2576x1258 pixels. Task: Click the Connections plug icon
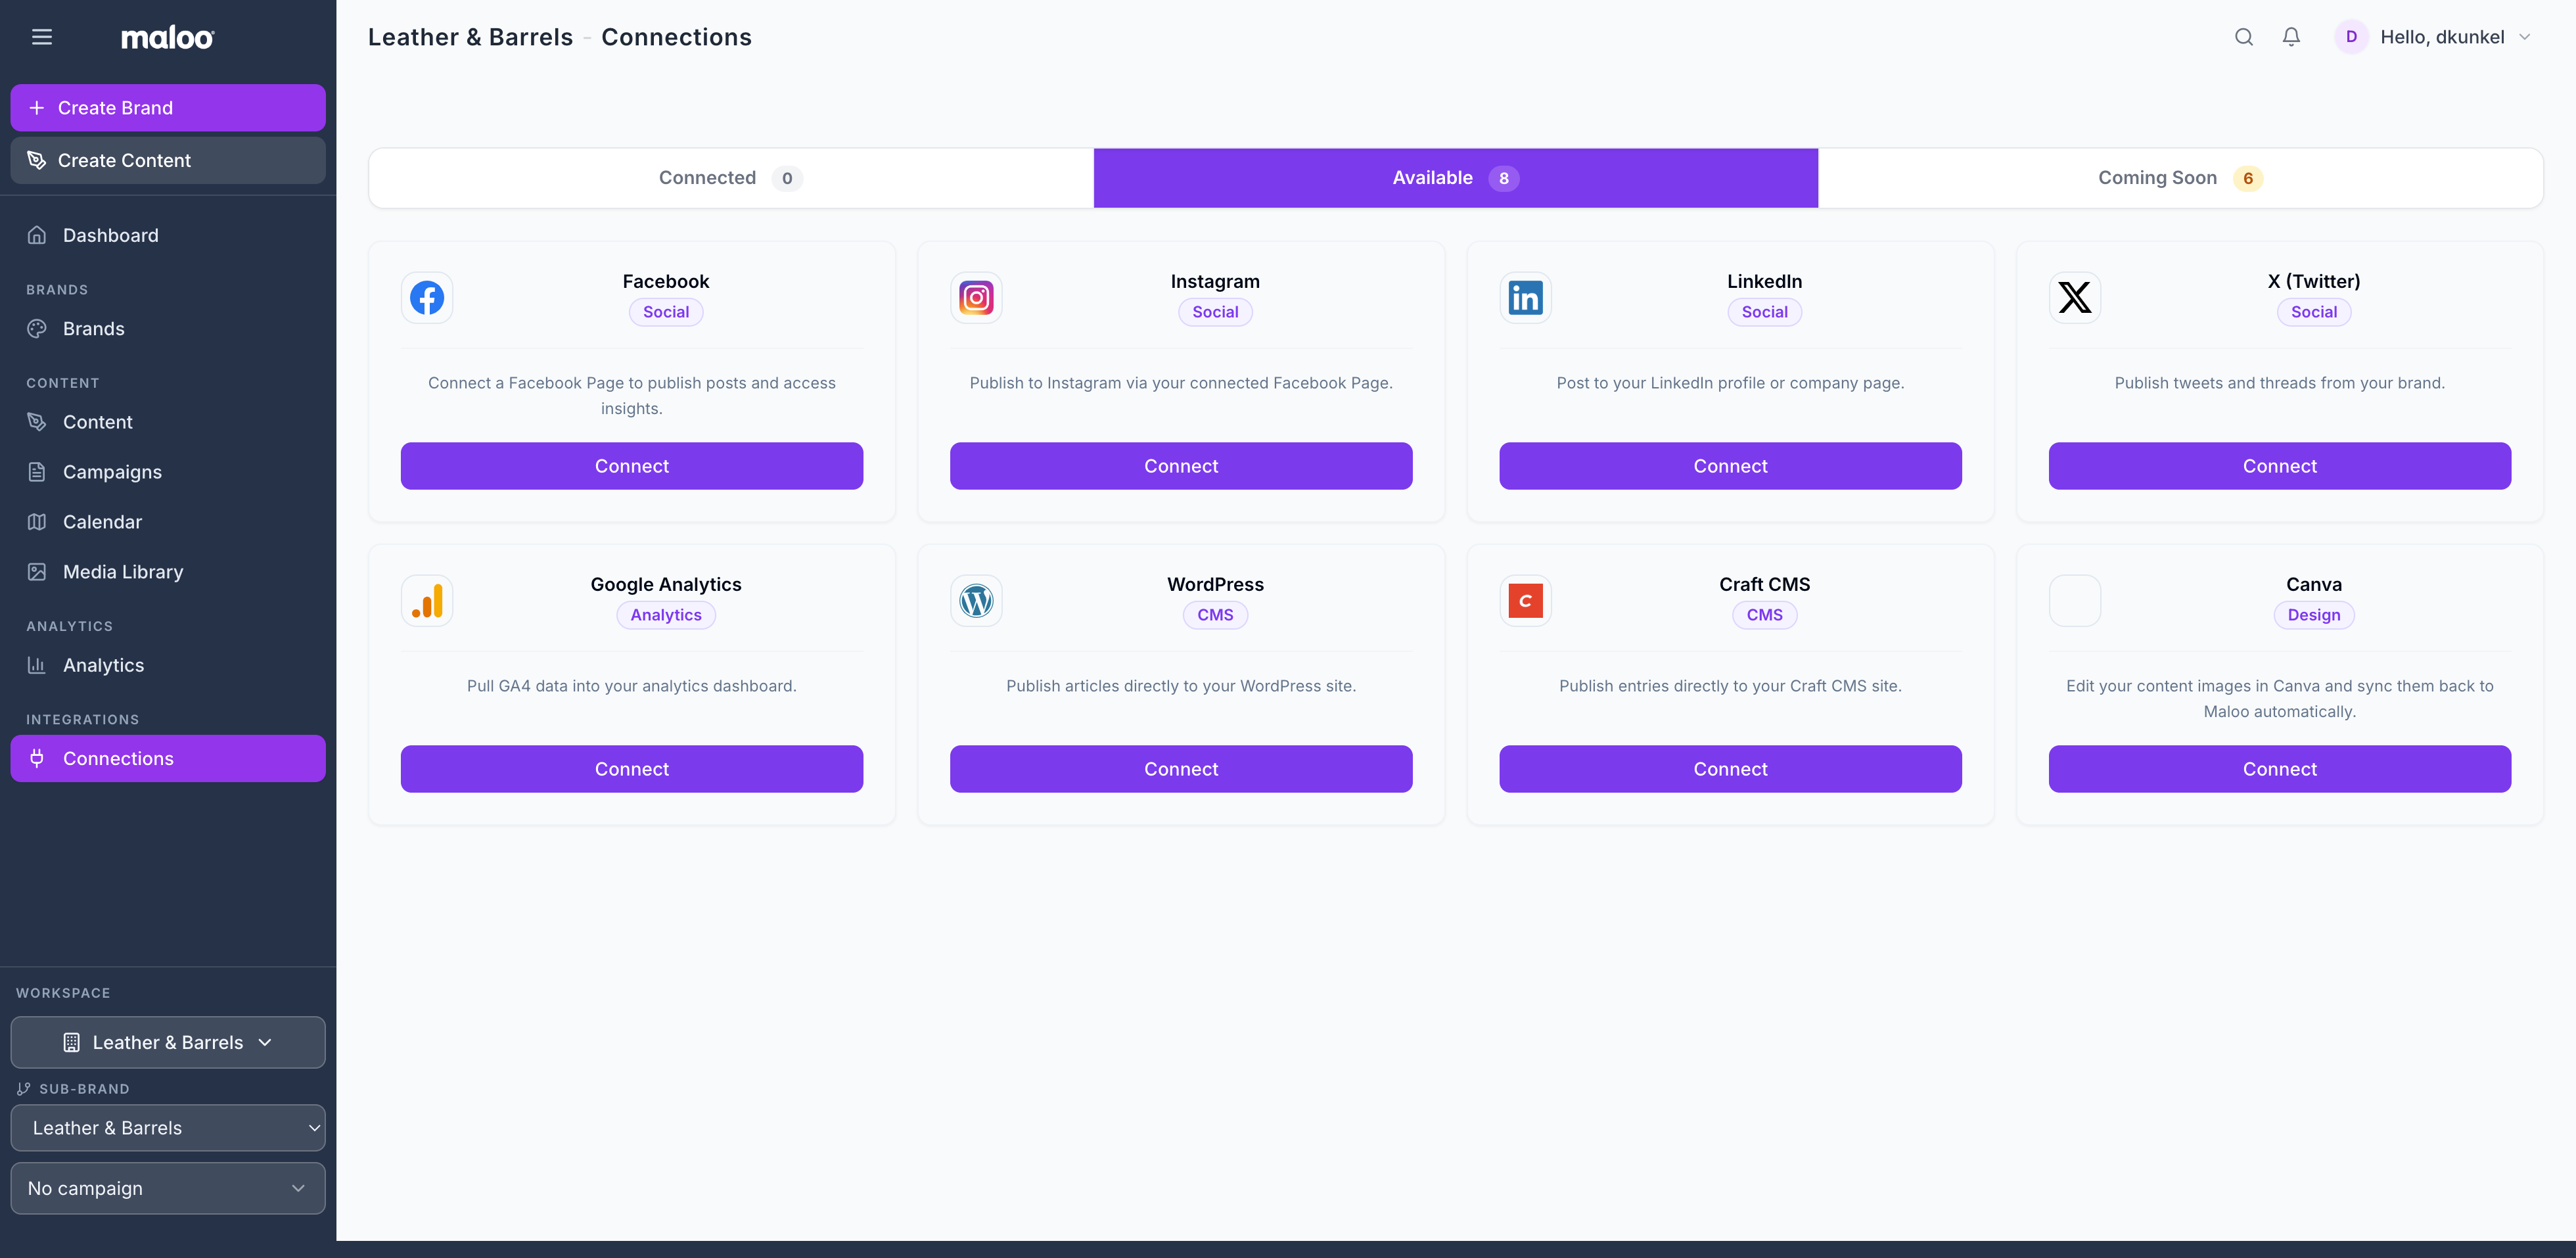pyautogui.click(x=37, y=758)
